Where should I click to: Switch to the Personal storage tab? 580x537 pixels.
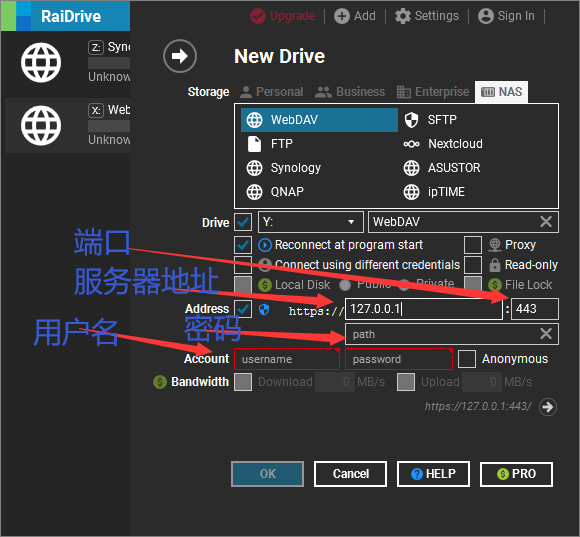(x=272, y=92)
